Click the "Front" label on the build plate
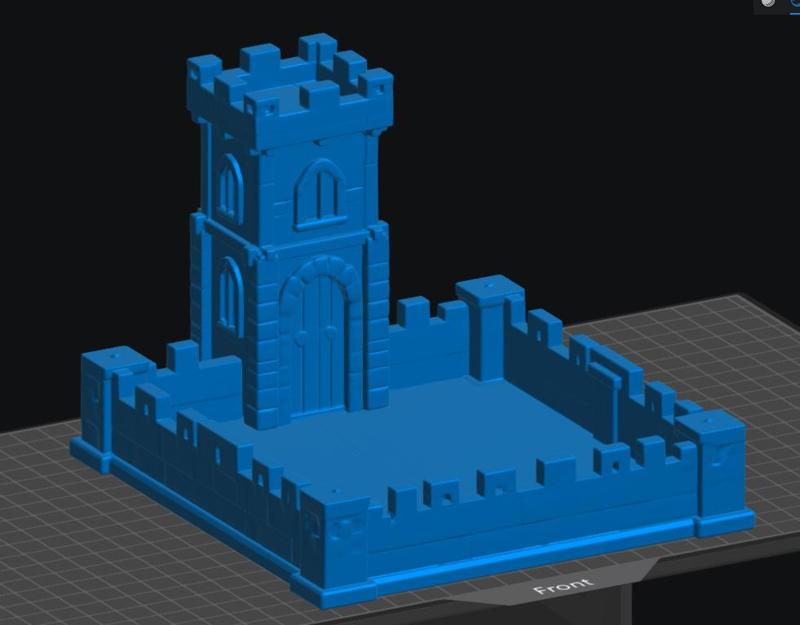 (x=563, y=587)
